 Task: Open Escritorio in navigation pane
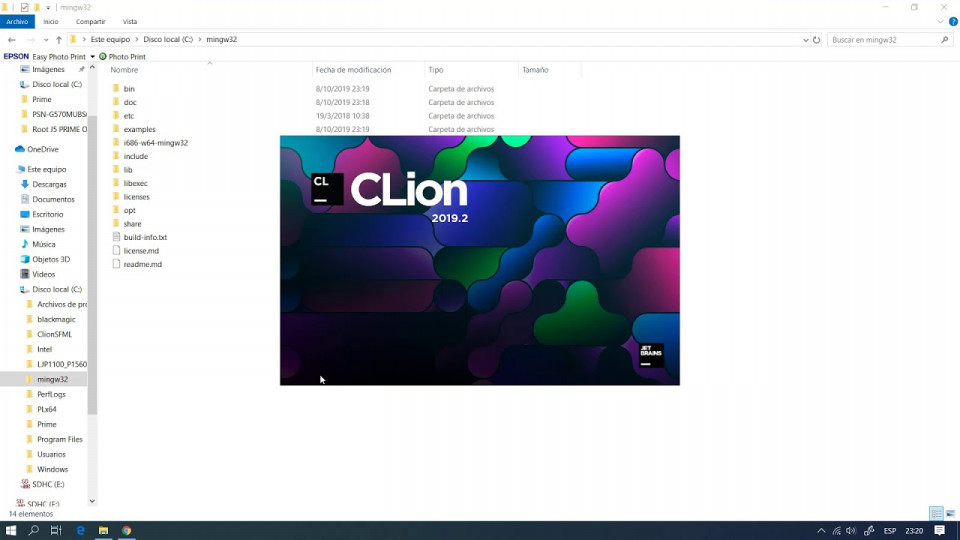47,214
